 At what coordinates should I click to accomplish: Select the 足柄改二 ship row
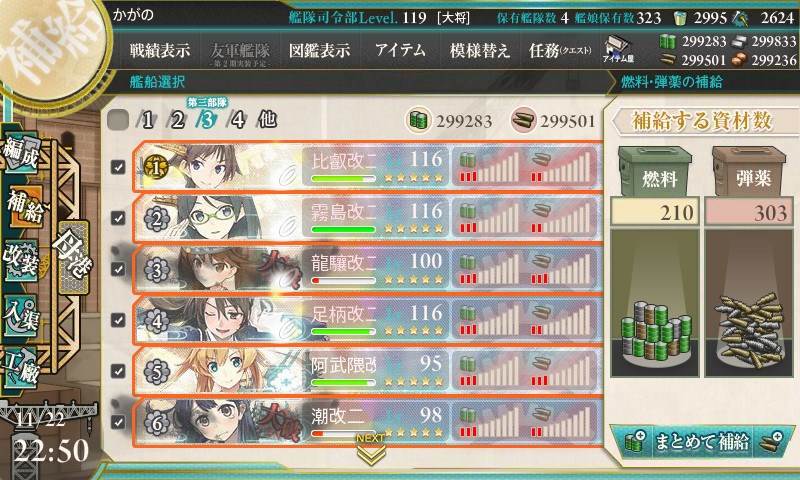367,320
